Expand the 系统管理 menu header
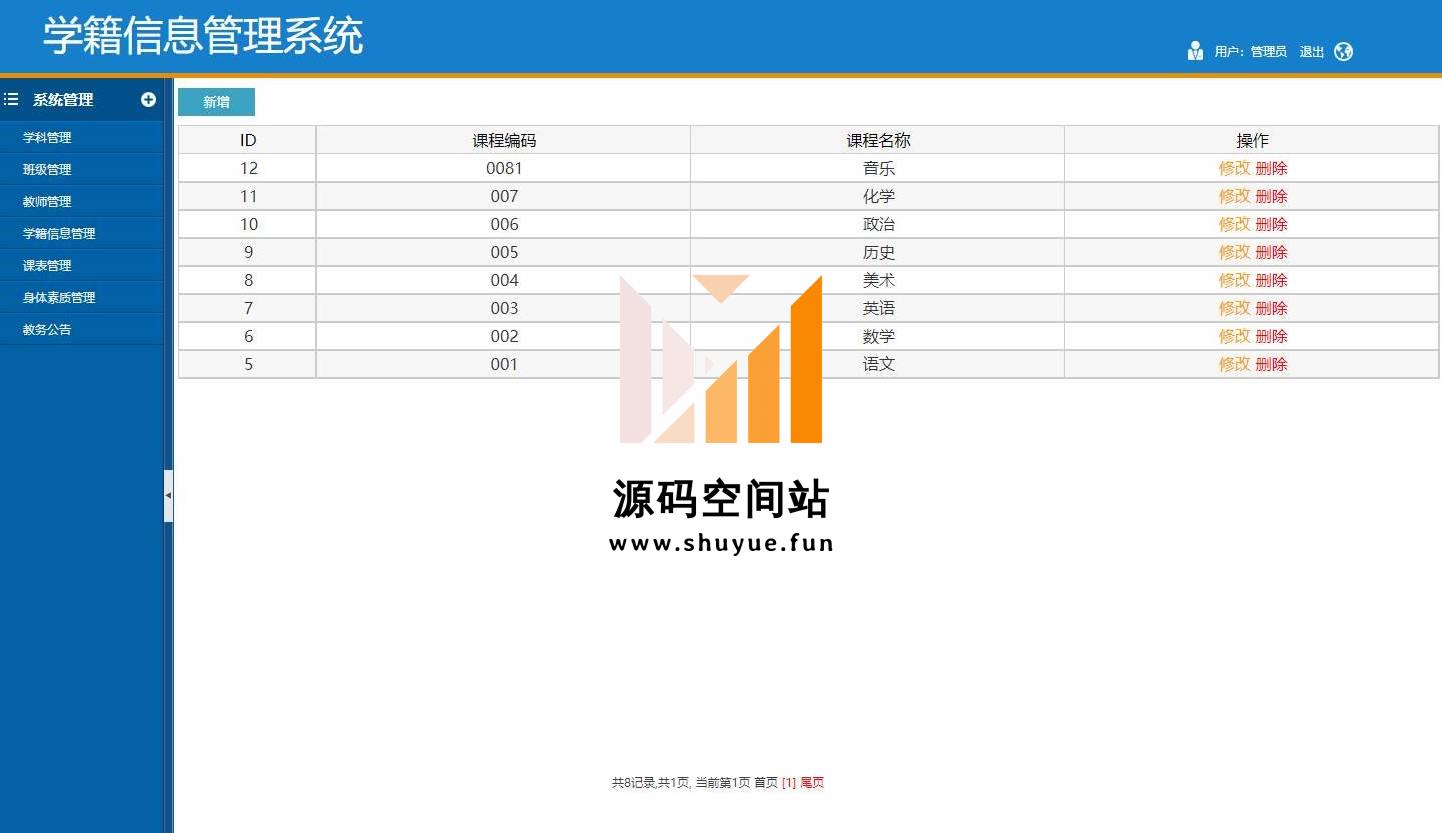The image size is (1442, 833). point(81,99)
